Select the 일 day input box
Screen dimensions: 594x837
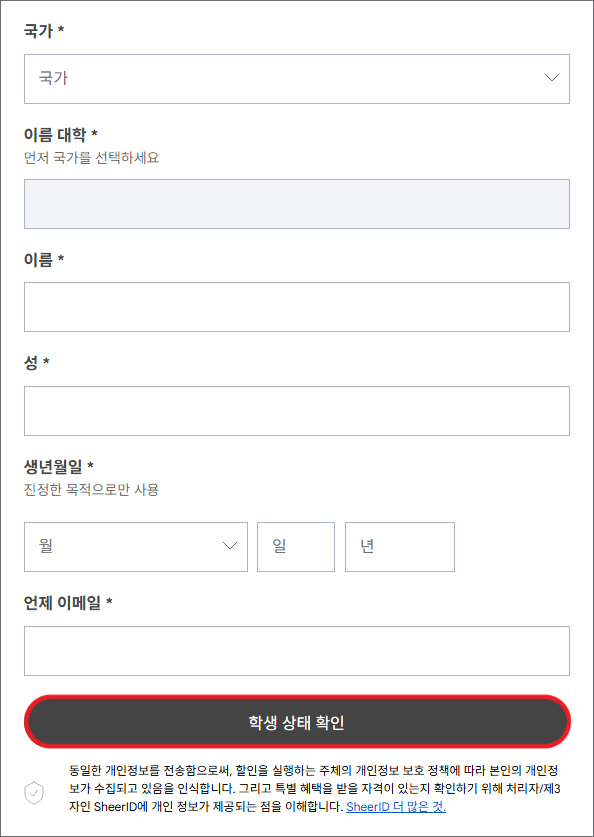296,547
